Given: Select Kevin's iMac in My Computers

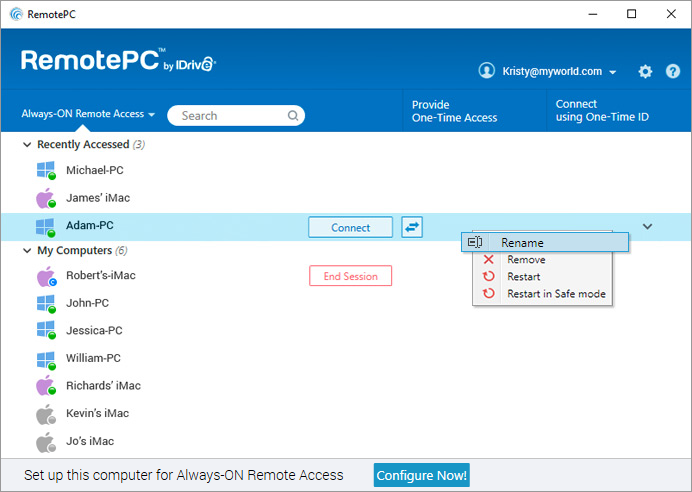Looking at the screenshot, I should [x=98, y=413].
